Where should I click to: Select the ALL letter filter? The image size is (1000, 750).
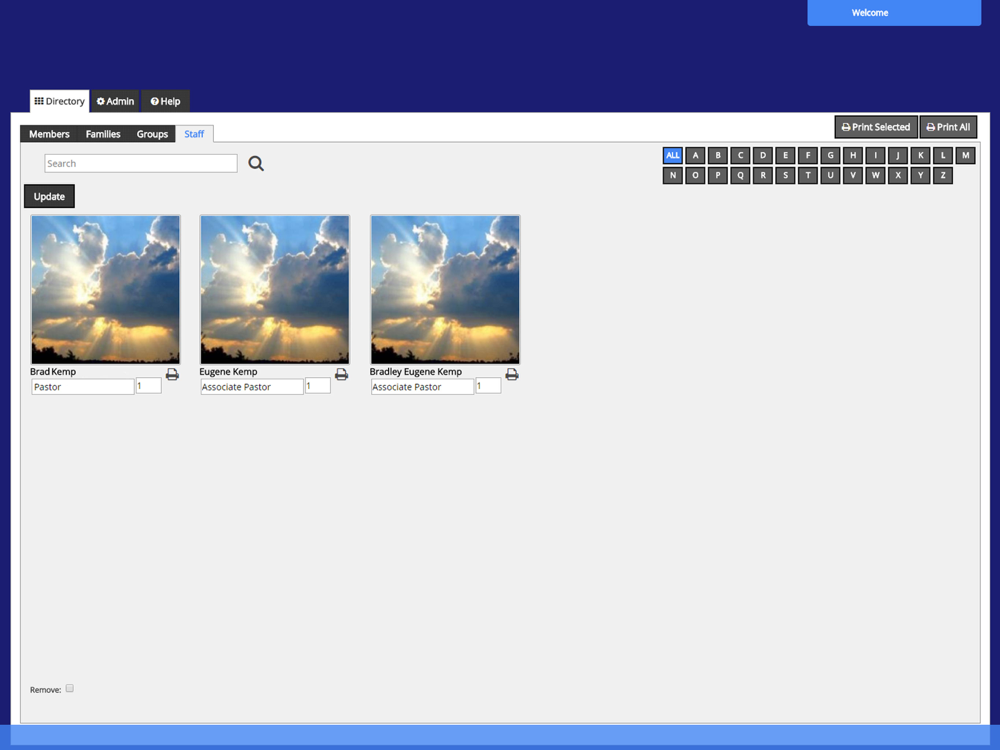(673, 155)
